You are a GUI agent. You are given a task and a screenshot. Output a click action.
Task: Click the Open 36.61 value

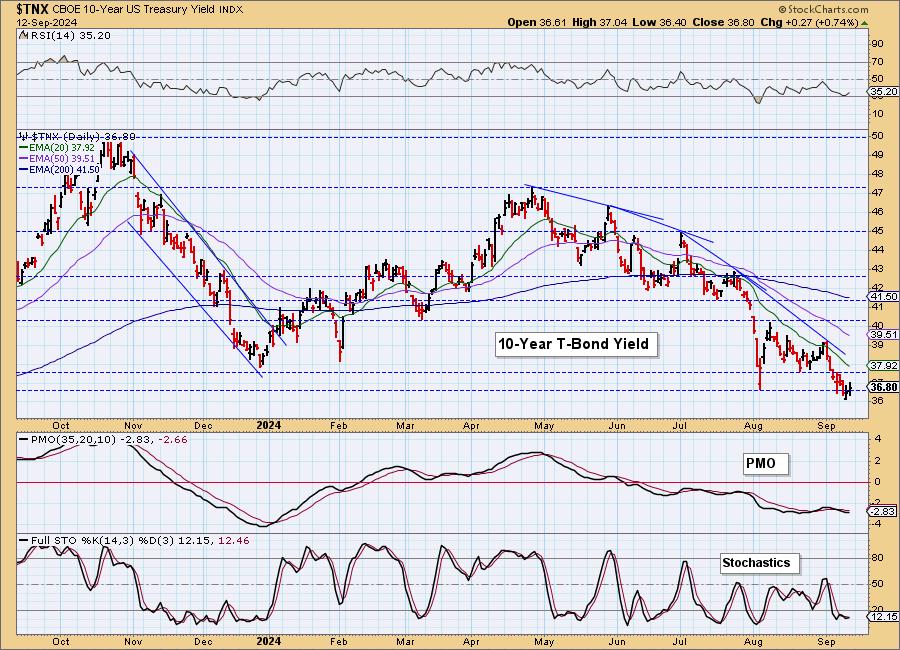pyautogui.click(x=537, y=22)
